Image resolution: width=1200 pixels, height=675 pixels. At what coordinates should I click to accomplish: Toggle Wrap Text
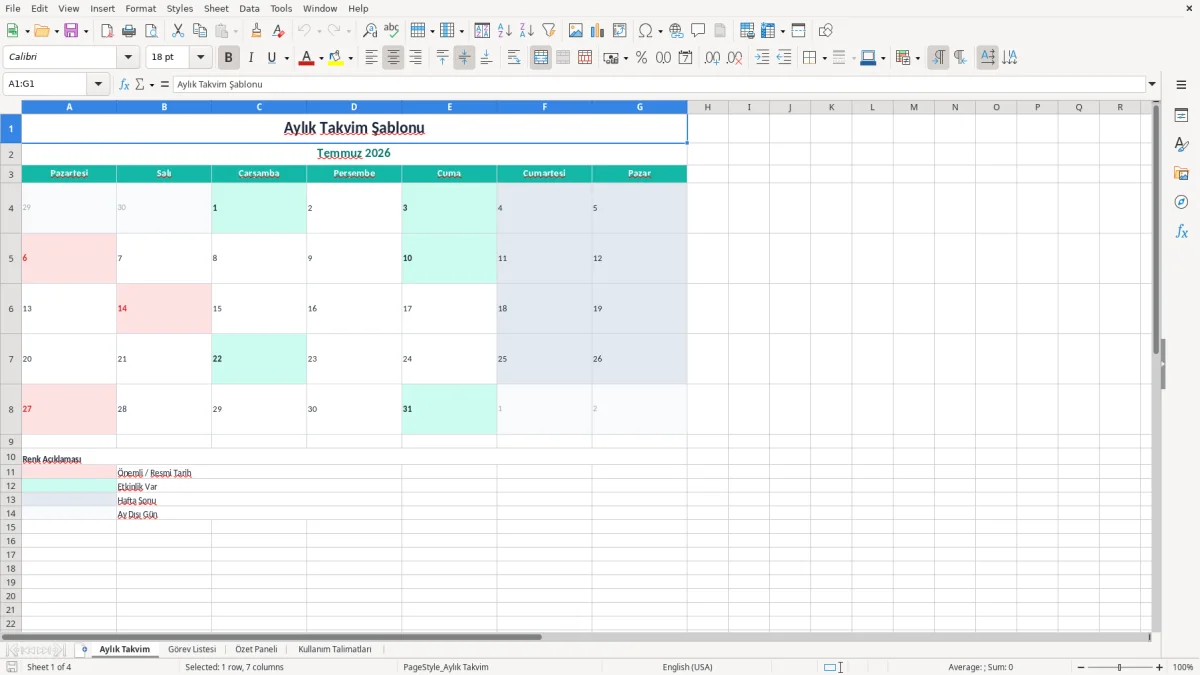(514, 58)
